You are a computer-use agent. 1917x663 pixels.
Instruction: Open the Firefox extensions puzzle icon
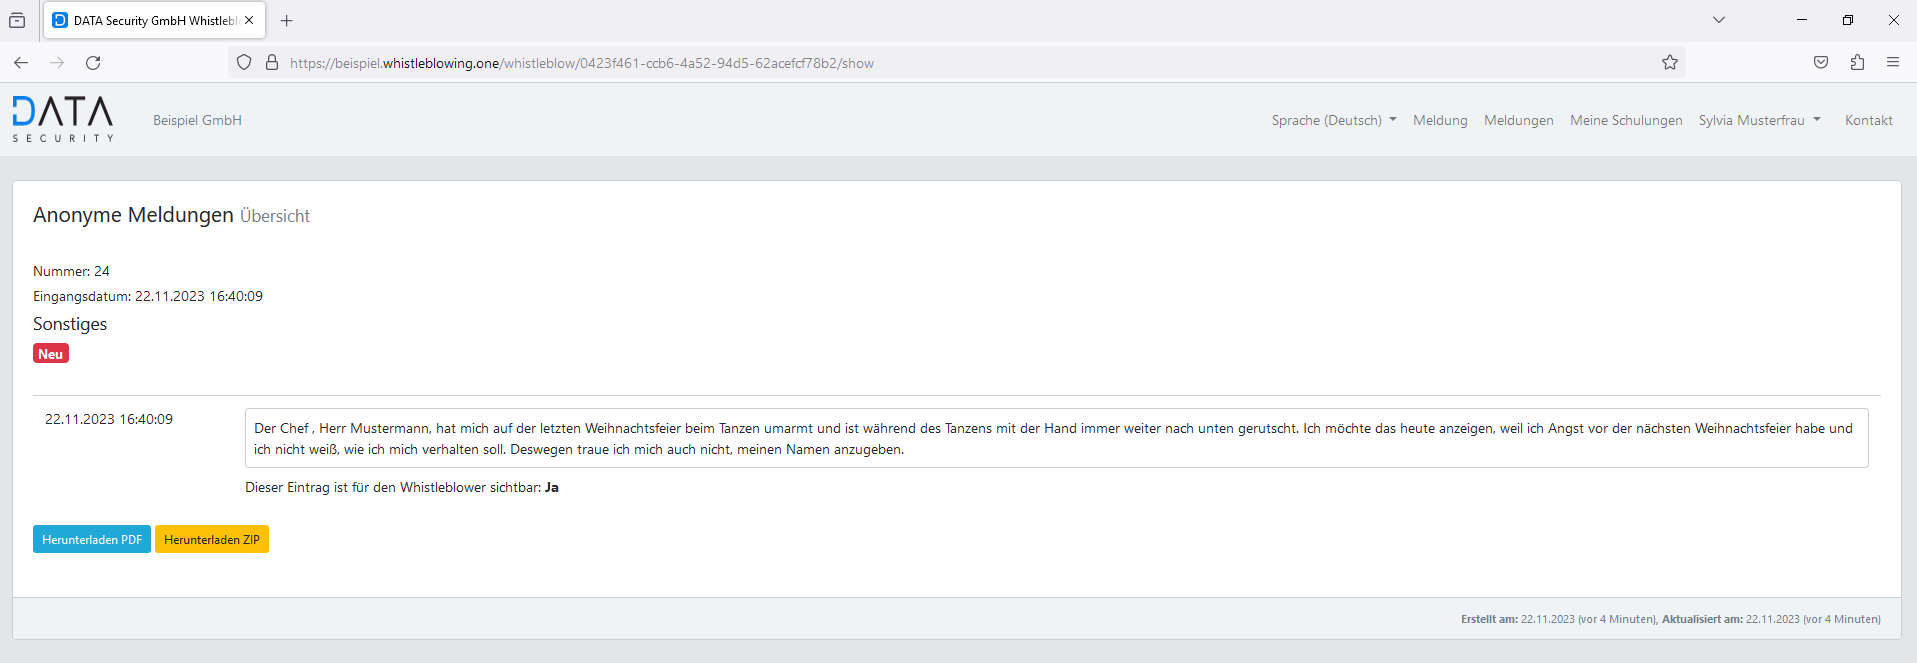pos(1857,63)
